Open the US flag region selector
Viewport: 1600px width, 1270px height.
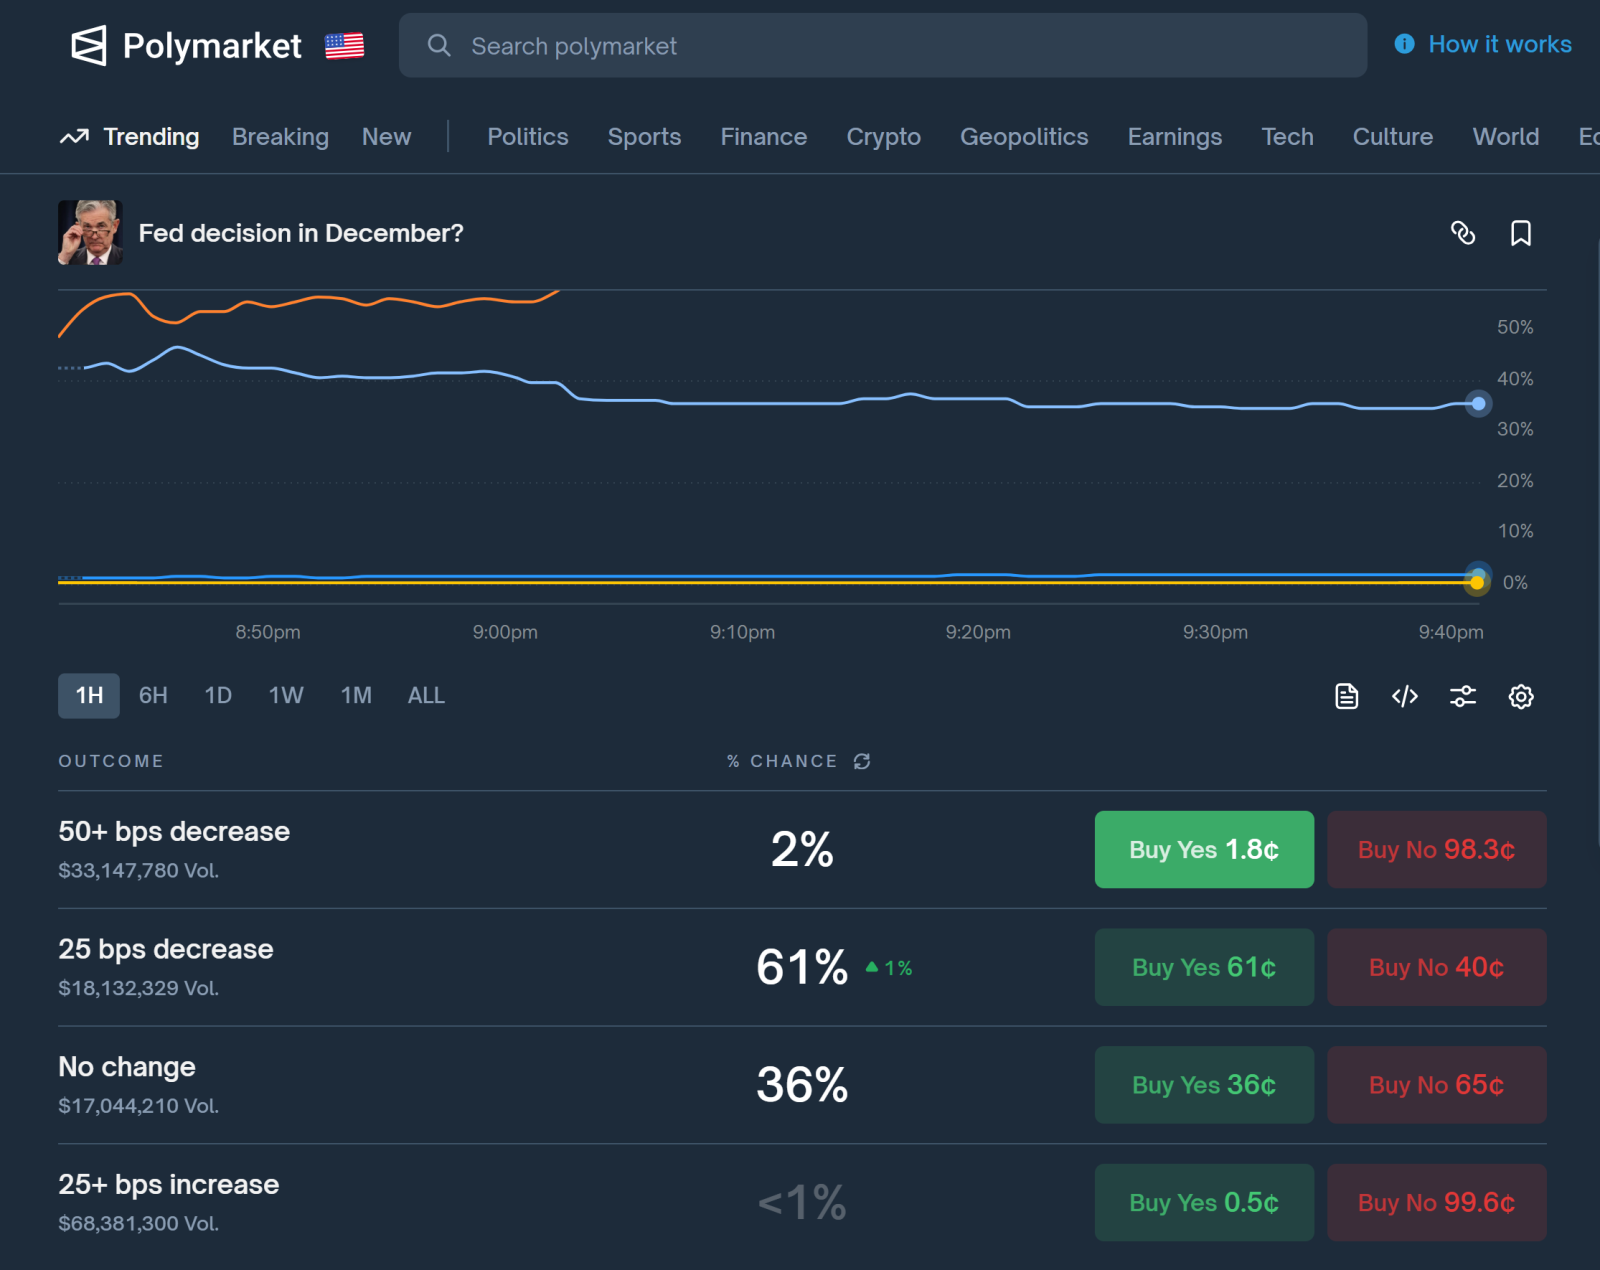(344, 46)
